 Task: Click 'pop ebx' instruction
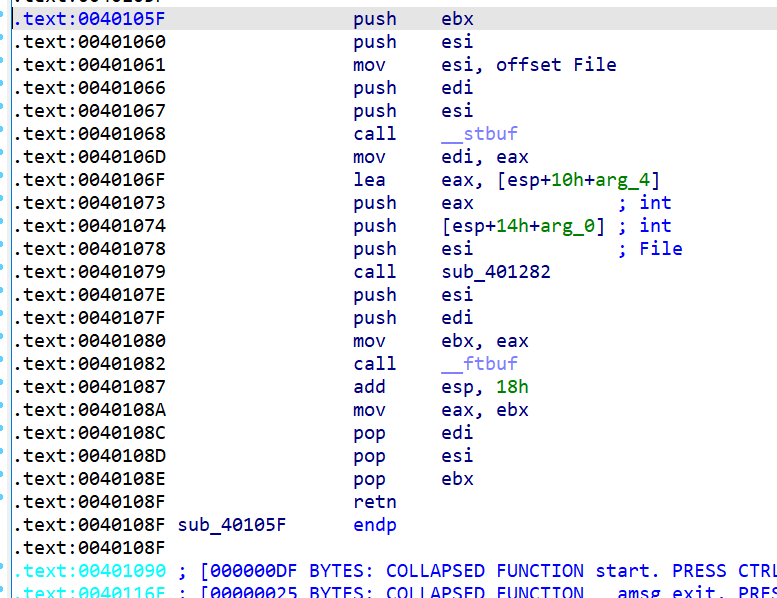tap(413, 479)
